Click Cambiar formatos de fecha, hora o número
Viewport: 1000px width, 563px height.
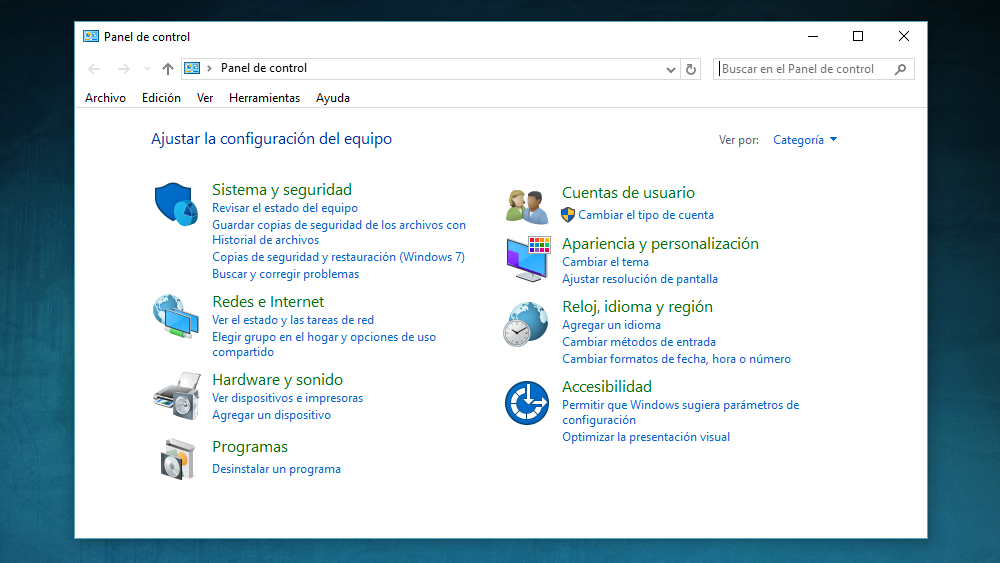(x=676, y=359)
